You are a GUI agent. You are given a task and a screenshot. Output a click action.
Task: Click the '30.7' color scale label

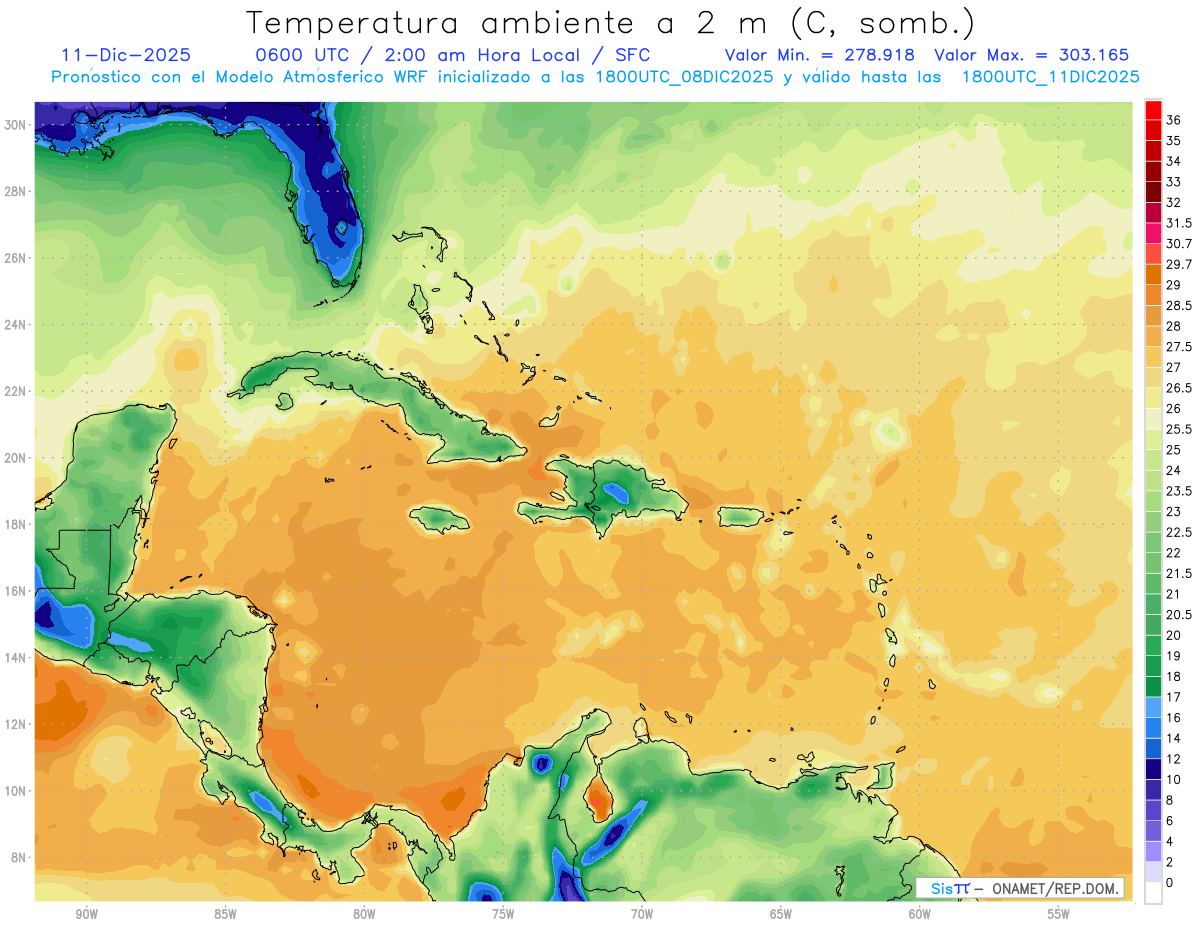1179,244
